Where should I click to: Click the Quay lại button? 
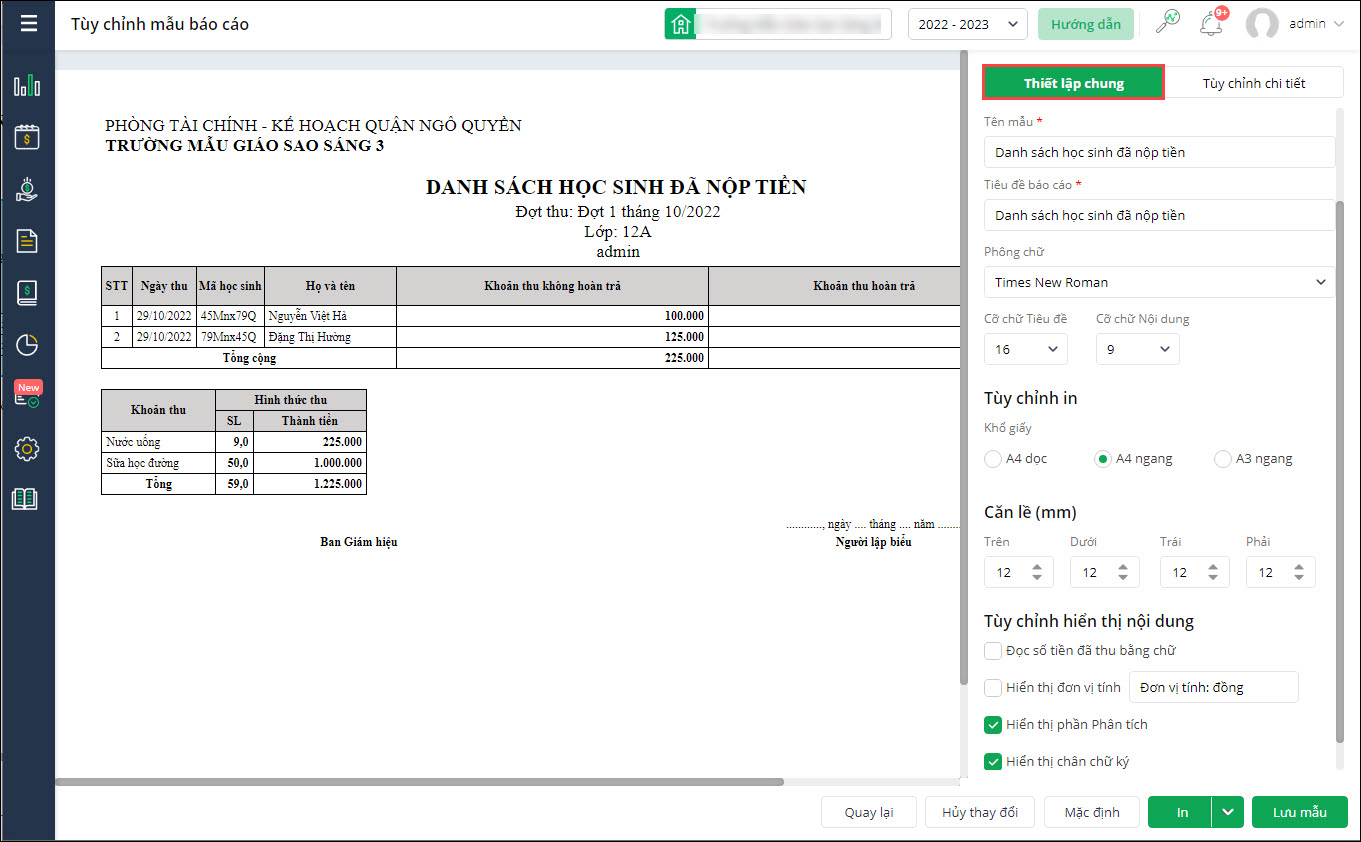[x=869, y=812]
